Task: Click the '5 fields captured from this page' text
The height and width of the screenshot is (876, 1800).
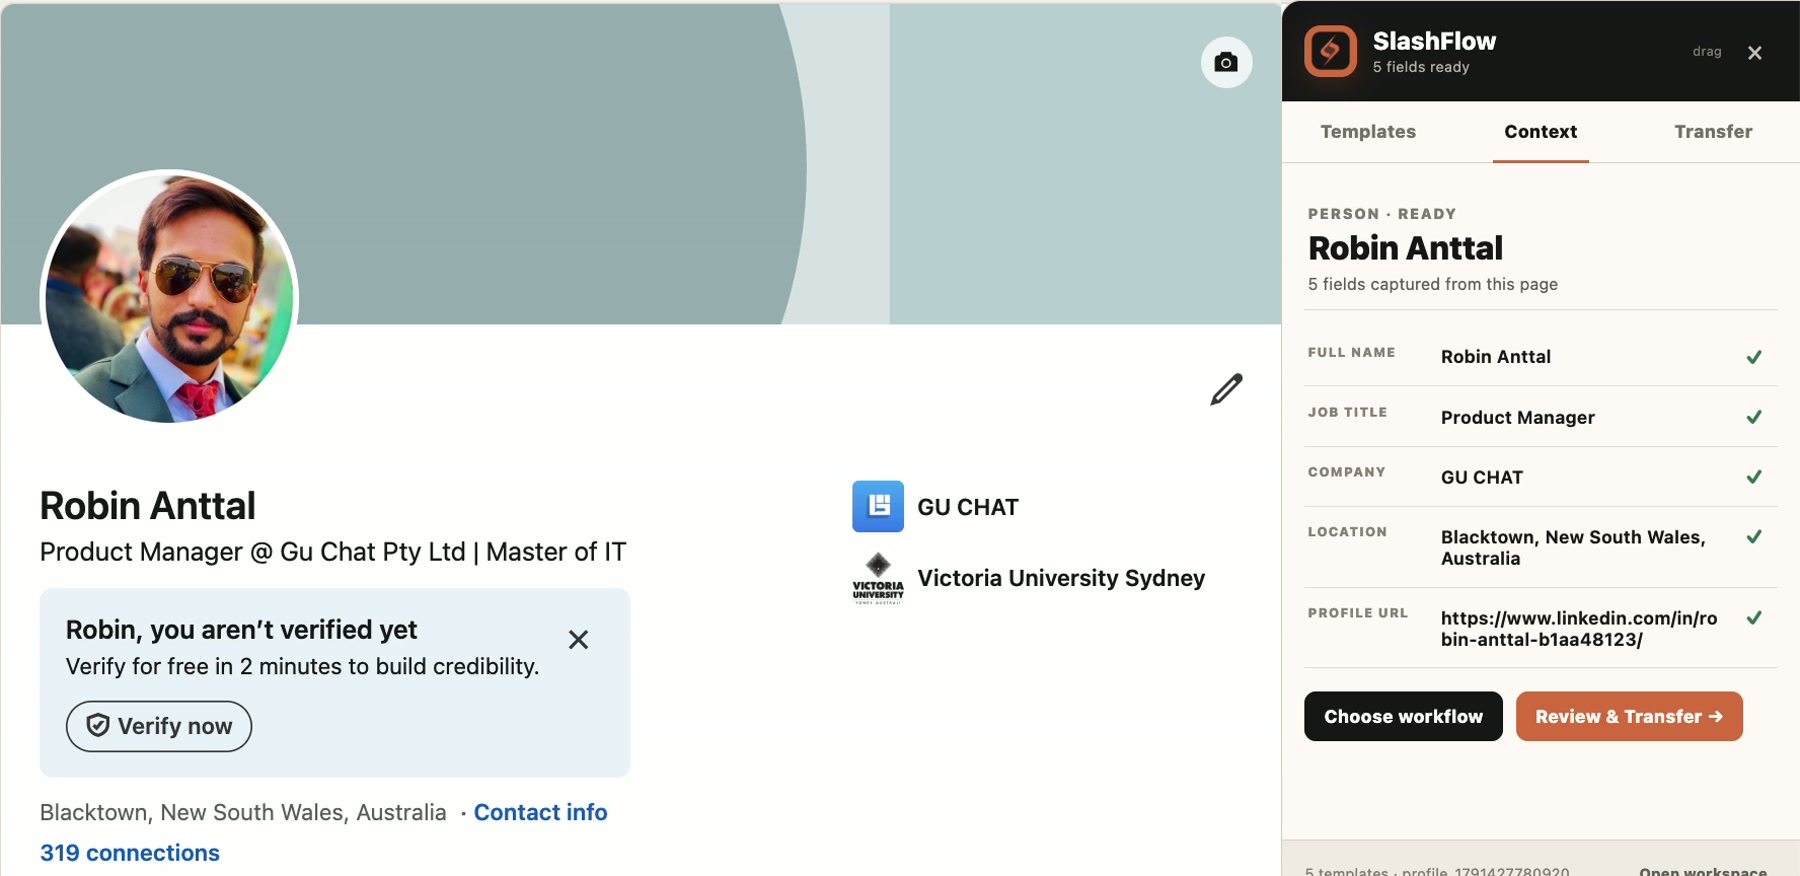Action: [1433, 284]
